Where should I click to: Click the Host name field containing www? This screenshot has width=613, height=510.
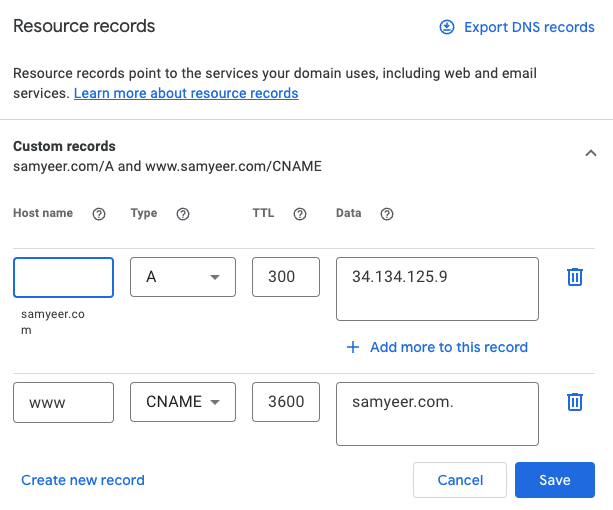64,402
